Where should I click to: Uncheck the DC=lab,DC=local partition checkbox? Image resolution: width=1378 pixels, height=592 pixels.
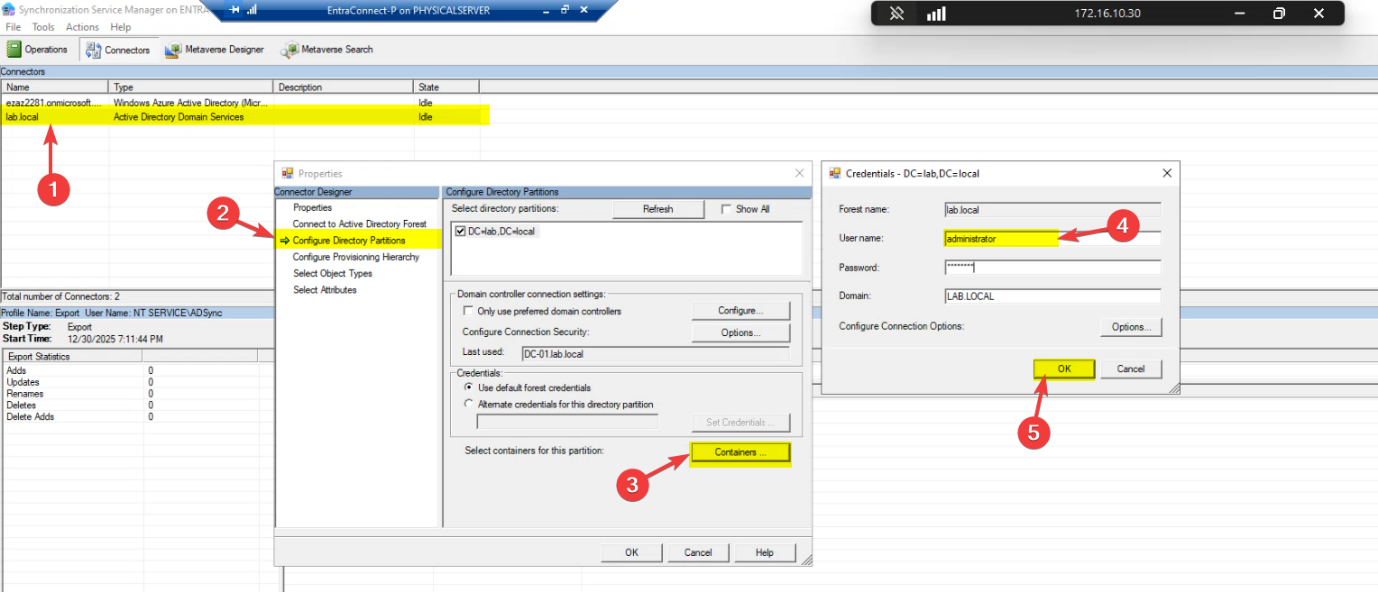tap(461, 231)
